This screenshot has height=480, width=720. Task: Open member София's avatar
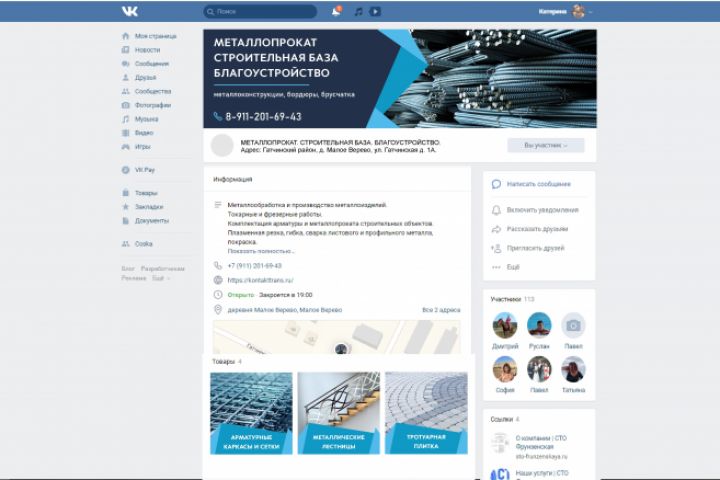point(505,369)
